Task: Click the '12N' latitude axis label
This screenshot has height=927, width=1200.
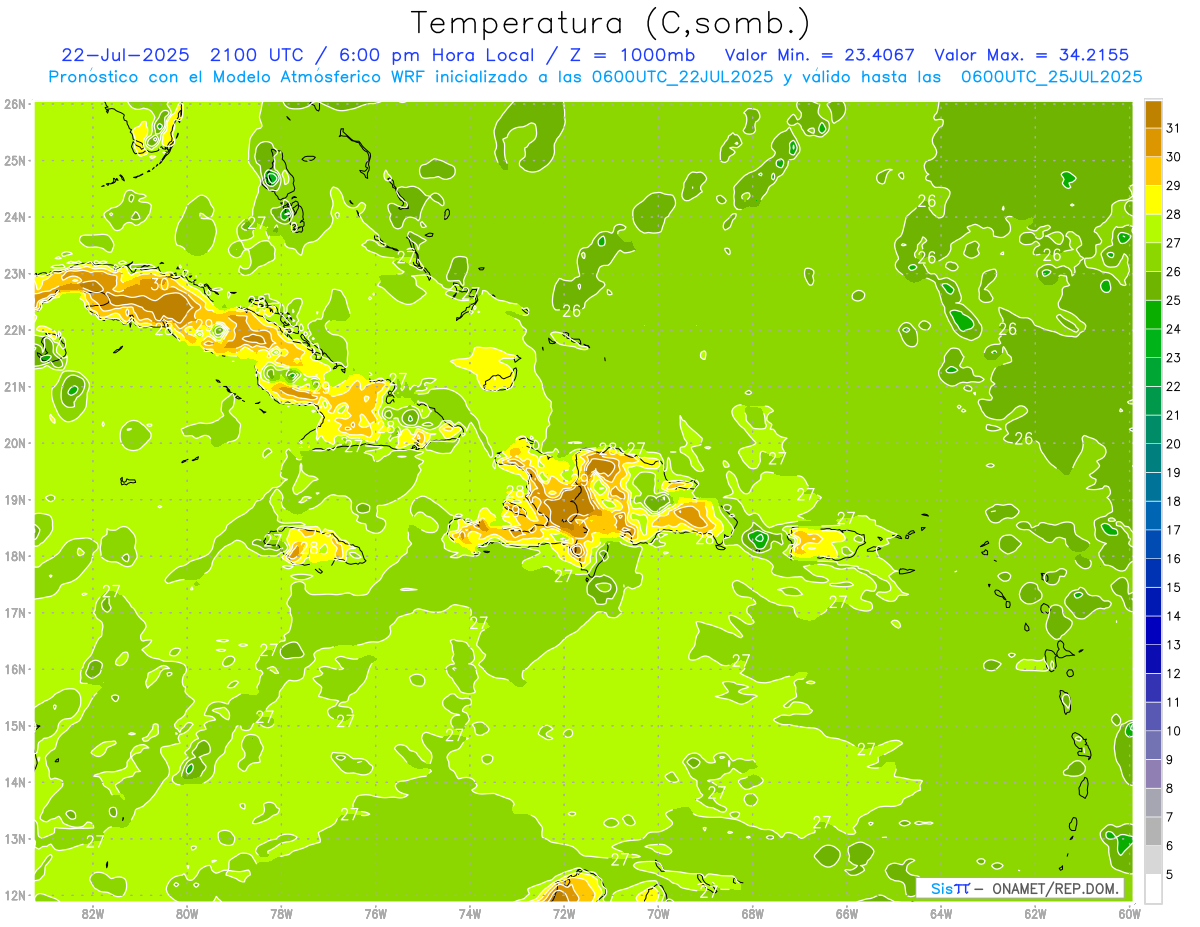Action: coord(14,895)
